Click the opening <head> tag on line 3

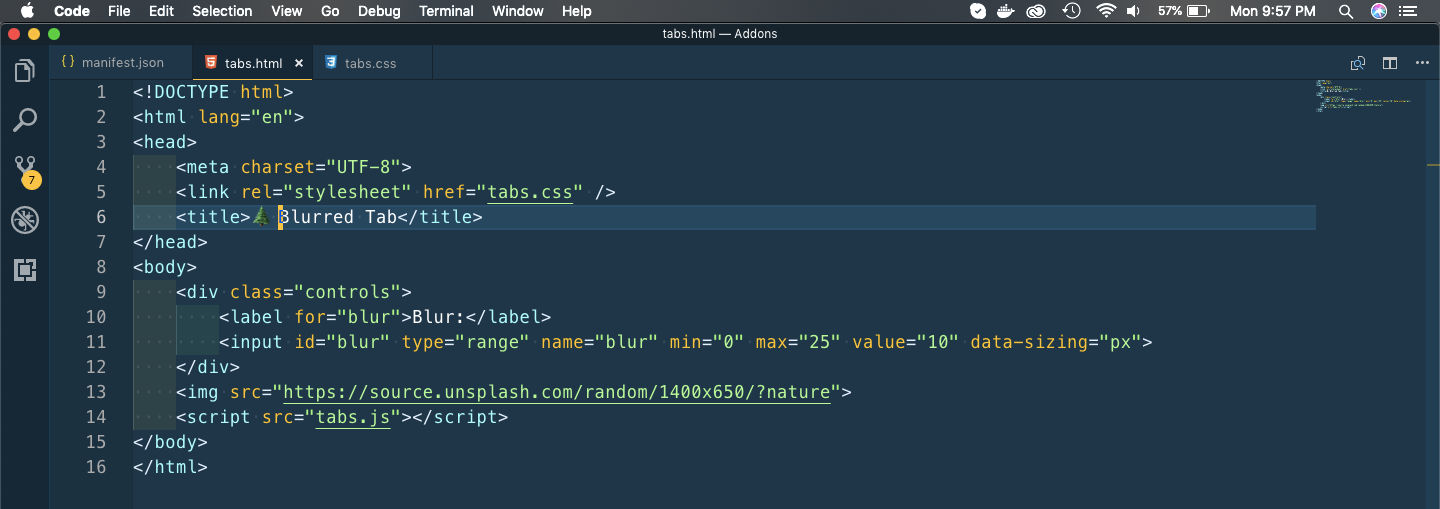(x=165, y=142)
